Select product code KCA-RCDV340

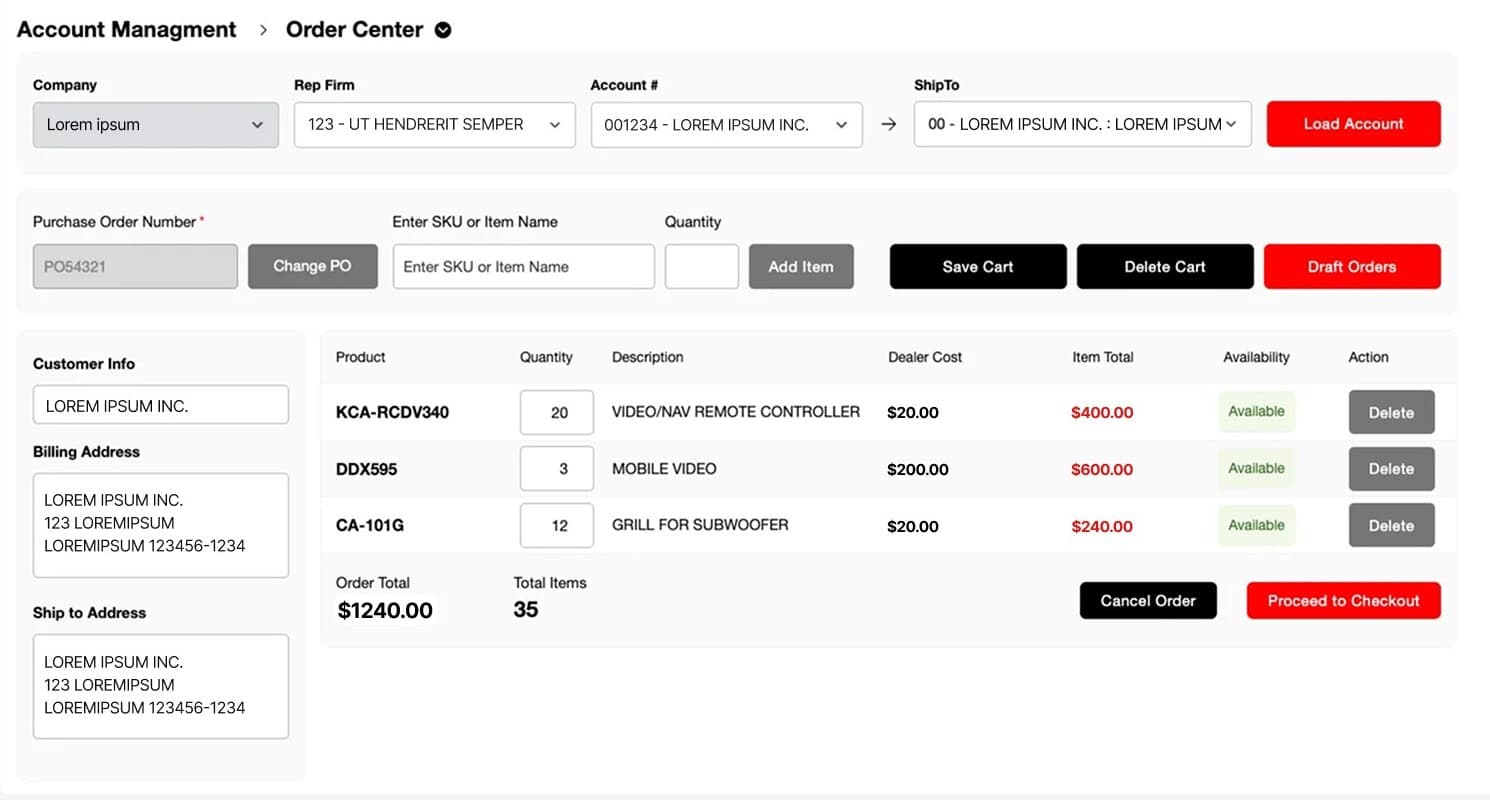(x=392, y=413)
